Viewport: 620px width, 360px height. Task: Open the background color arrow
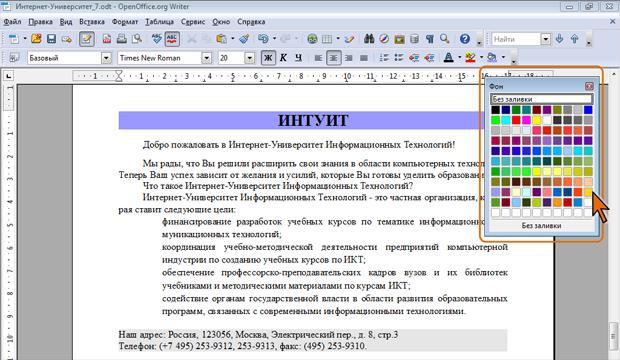(x=503, y=58)
